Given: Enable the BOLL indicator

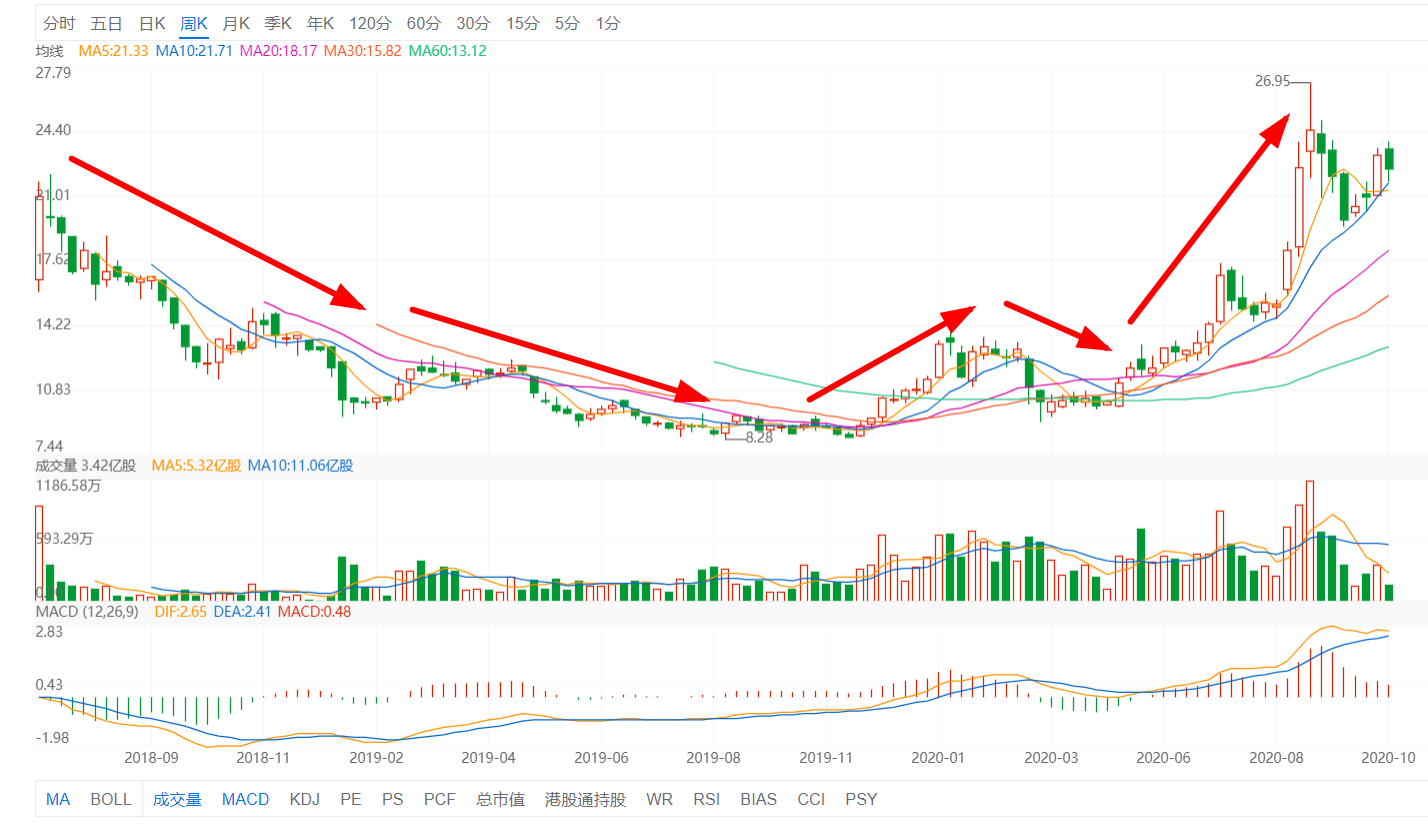Looking at the screenshot, I should click(x=111, y=799).
